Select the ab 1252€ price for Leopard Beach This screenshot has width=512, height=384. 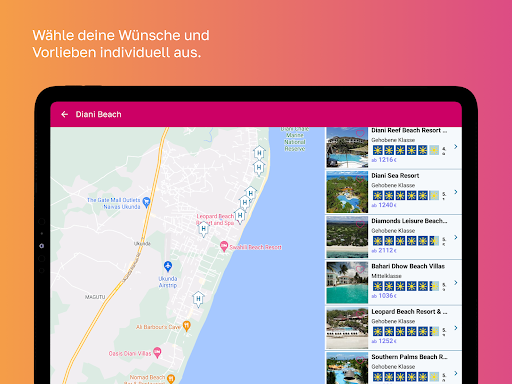point(384,341)
